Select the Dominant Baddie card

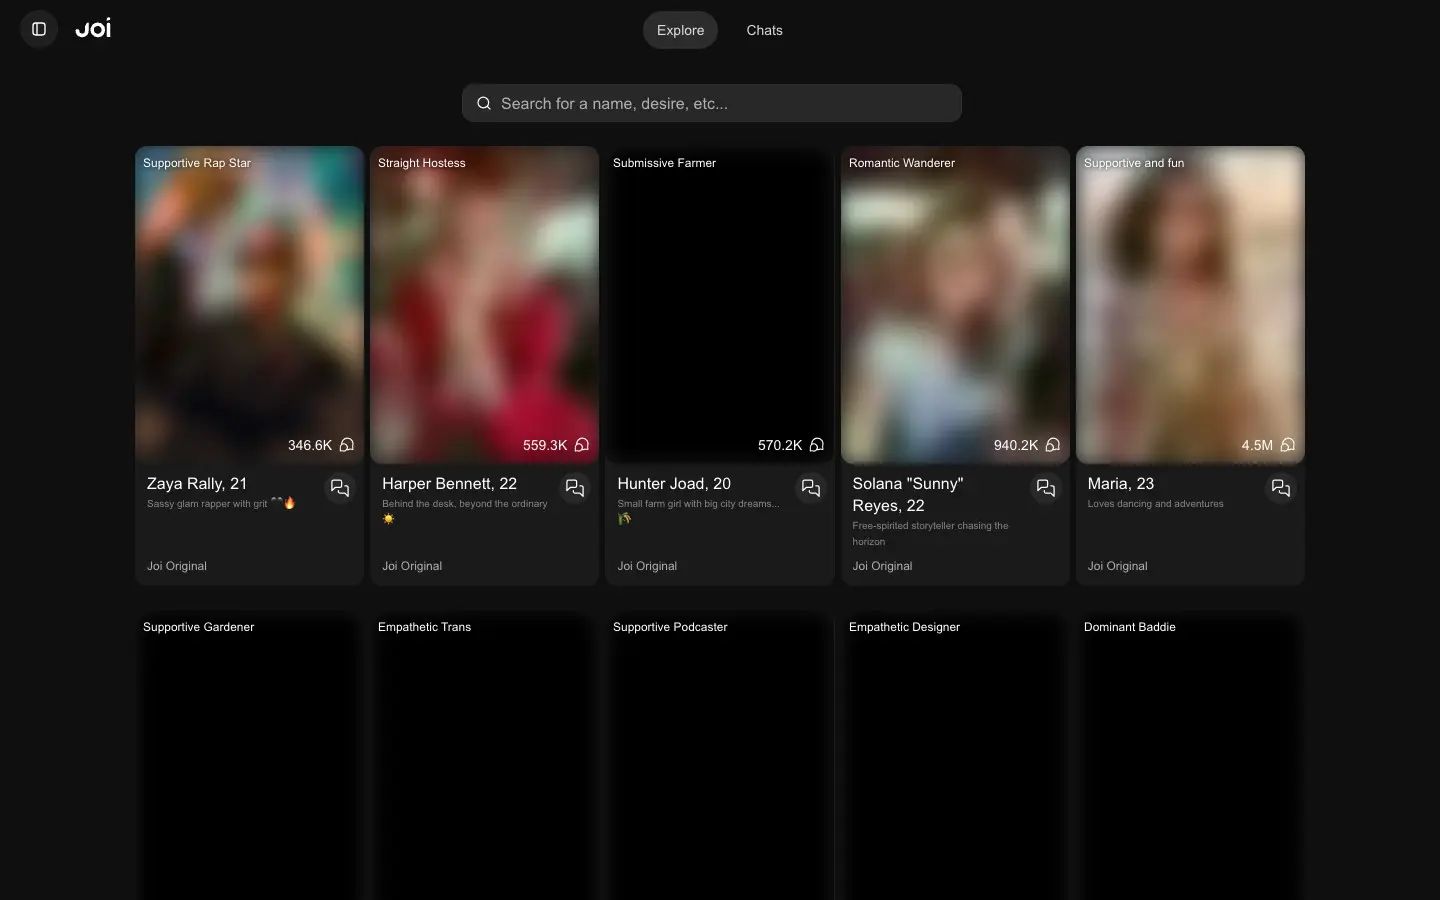pyautogui.click(x=1190, y=760)
